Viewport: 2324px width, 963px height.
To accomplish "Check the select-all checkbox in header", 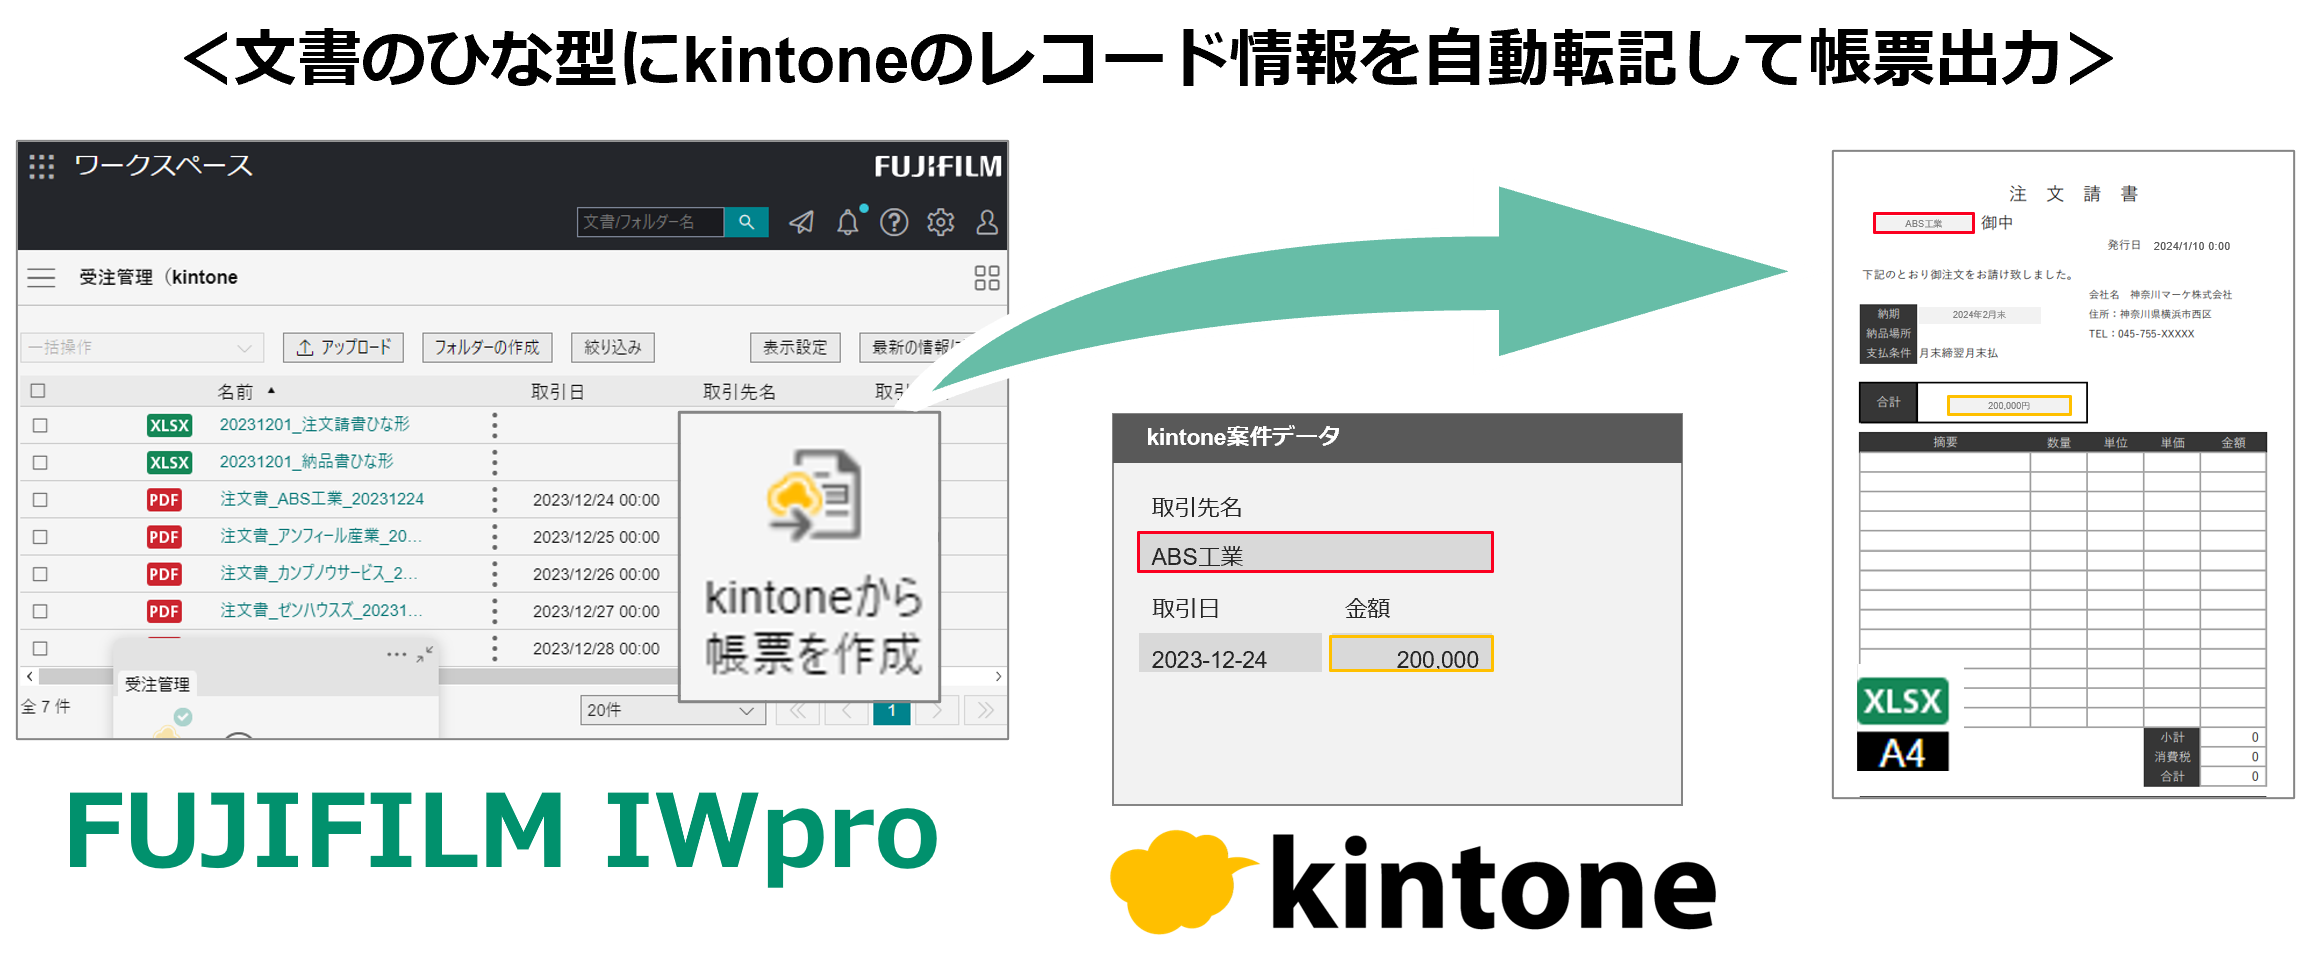I will pyautogui.click(x=38, y=391).
